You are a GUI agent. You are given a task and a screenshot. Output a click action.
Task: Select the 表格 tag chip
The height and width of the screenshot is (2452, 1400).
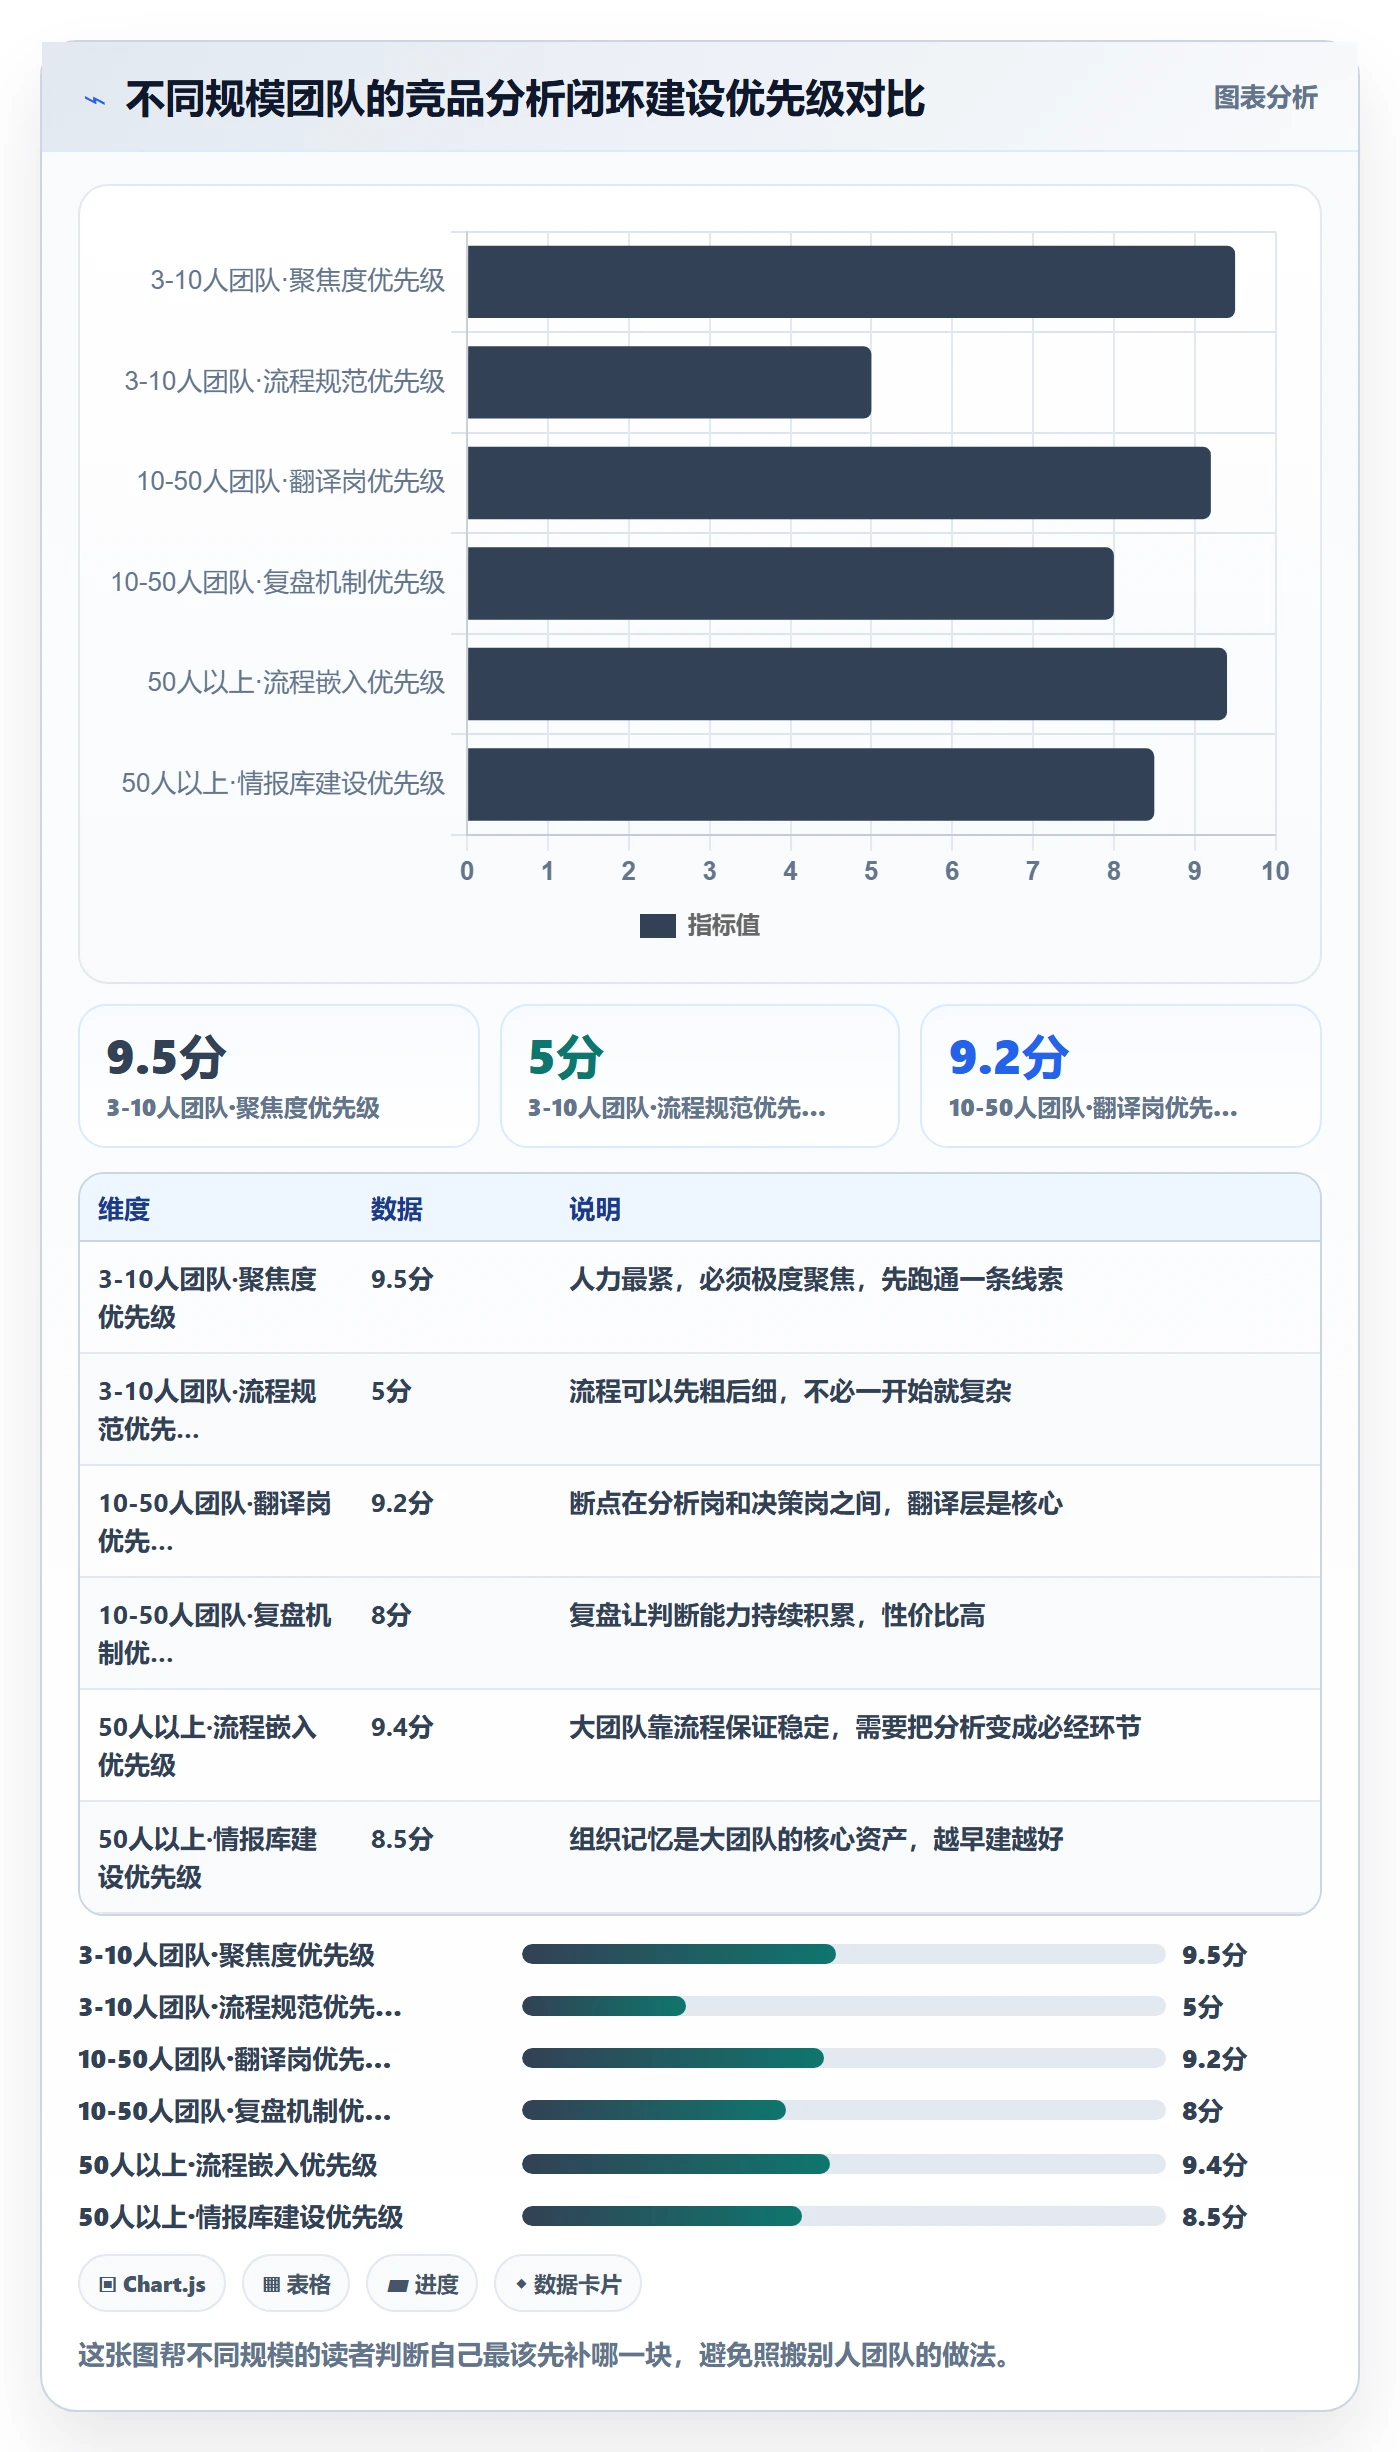click(296, 2284)
